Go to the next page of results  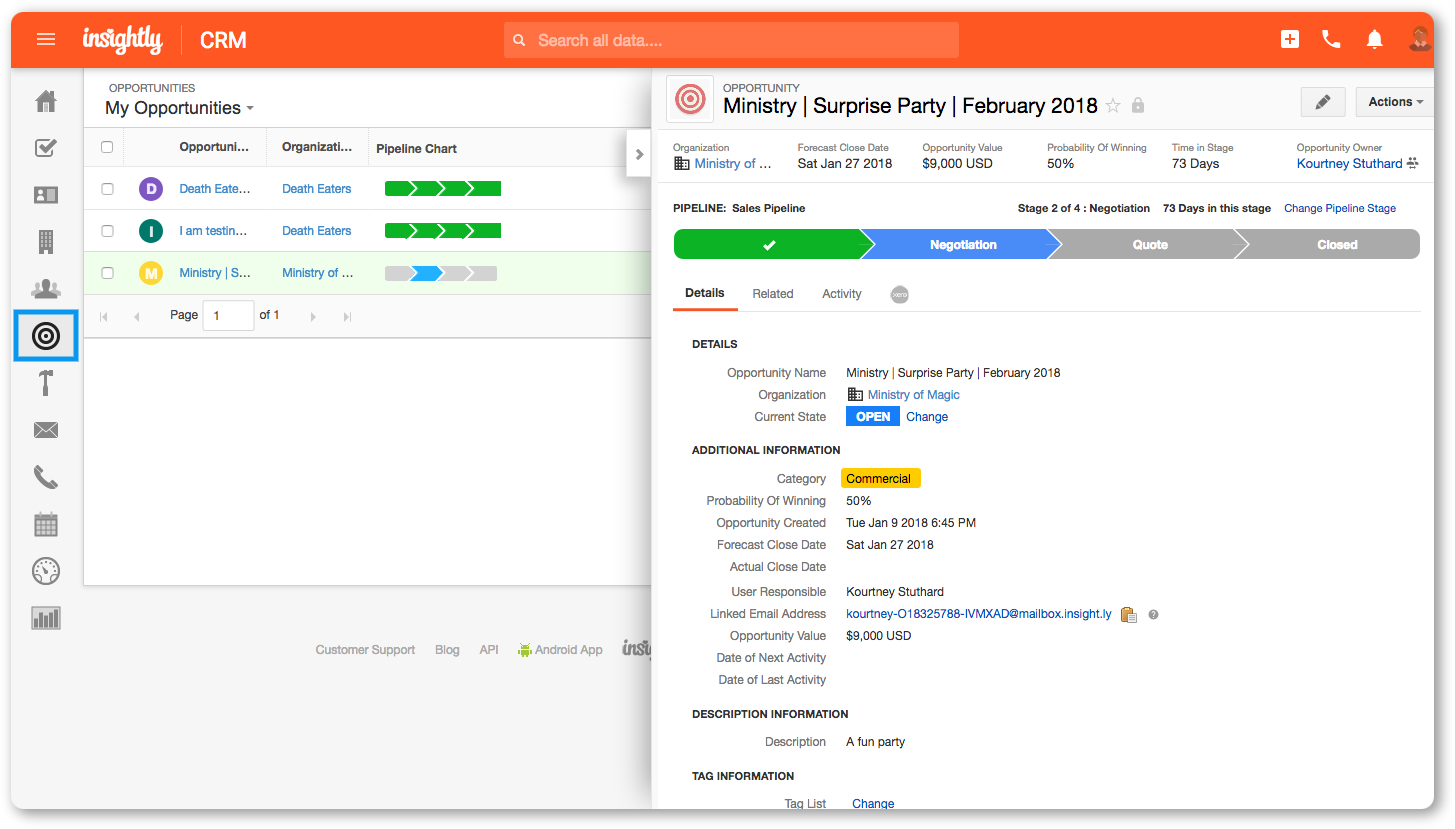pos(313,316)
